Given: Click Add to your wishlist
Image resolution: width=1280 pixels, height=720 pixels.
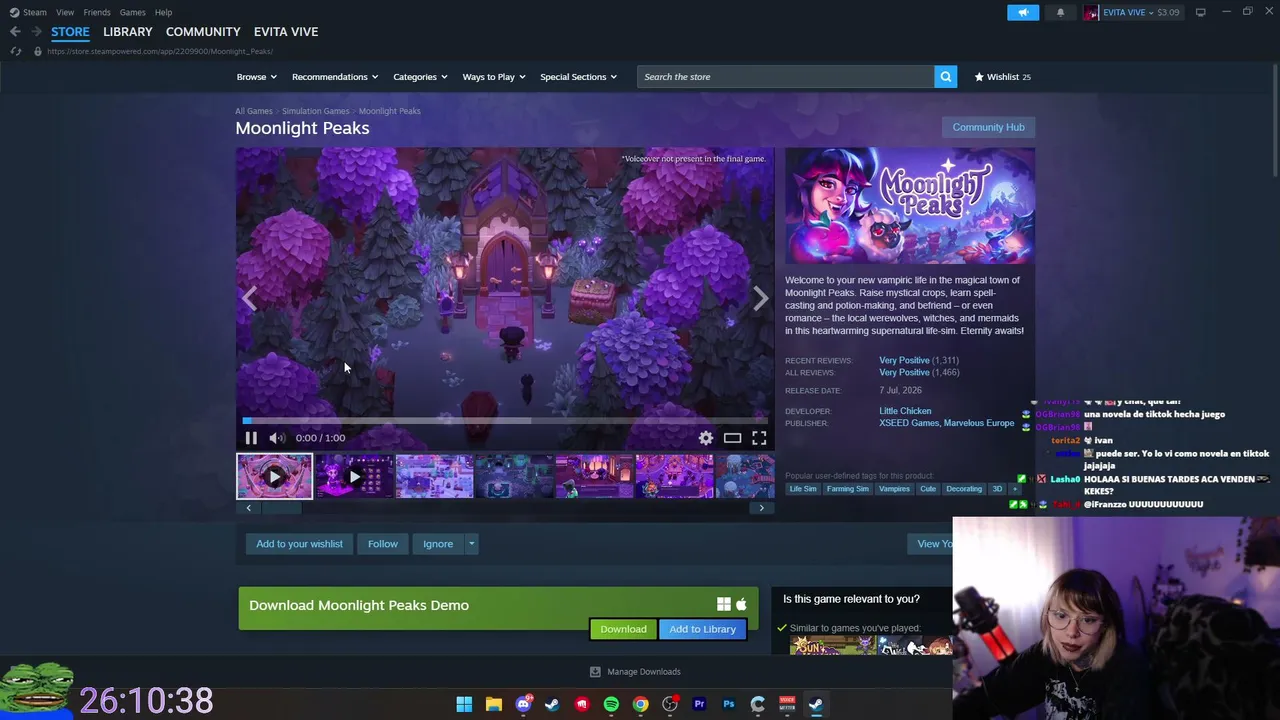Looking at the screenshot, I should click(299, 544).
